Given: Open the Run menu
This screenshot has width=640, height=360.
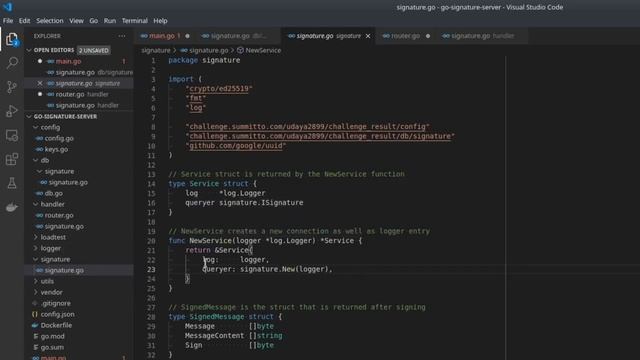Looking at the screenshot, I should (109, 21).
